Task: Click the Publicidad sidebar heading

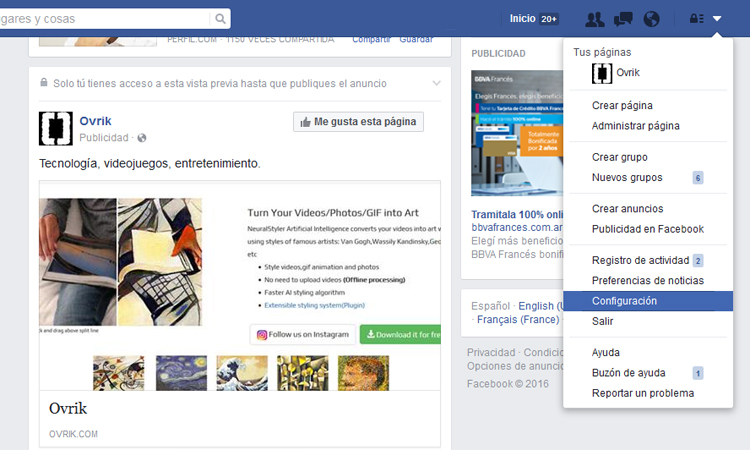Action: 498,54
